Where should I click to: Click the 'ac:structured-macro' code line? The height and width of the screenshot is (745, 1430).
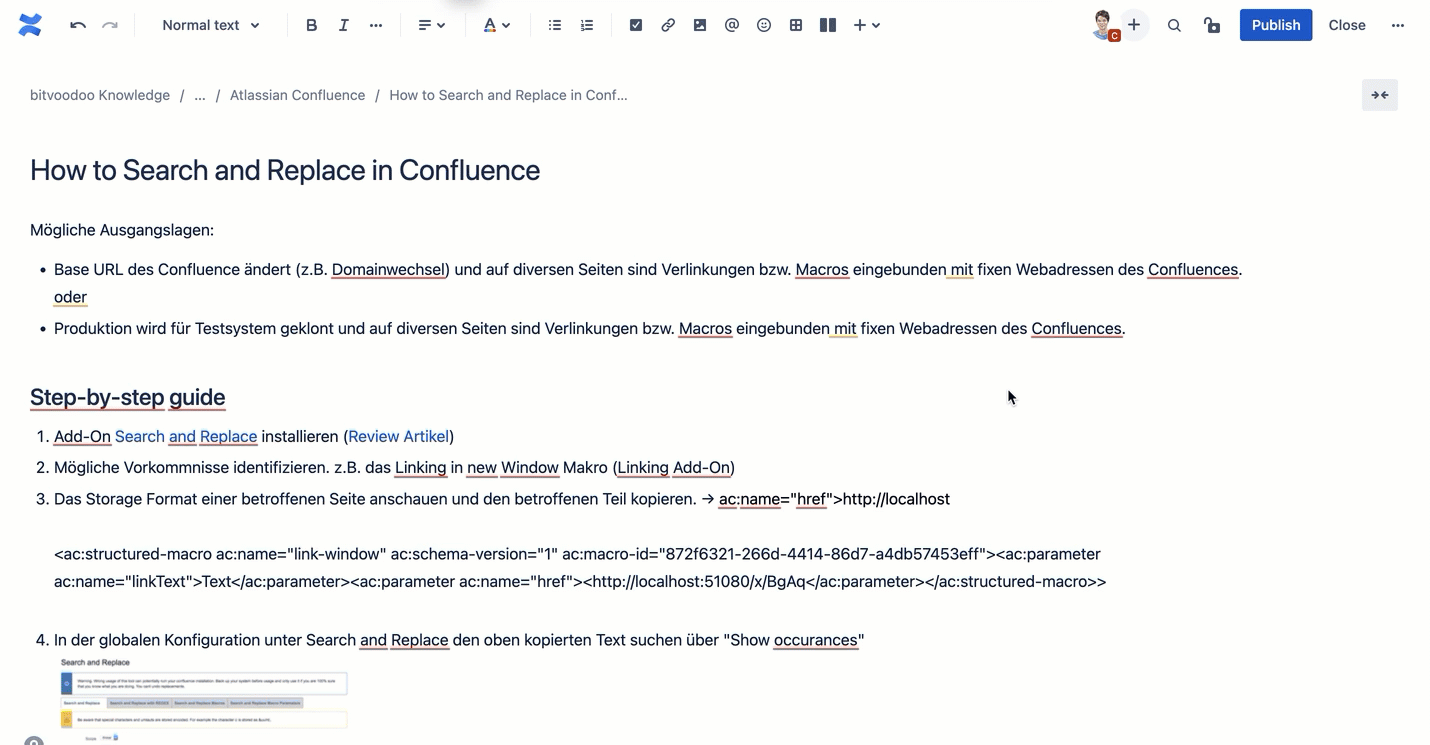[580, 568]
